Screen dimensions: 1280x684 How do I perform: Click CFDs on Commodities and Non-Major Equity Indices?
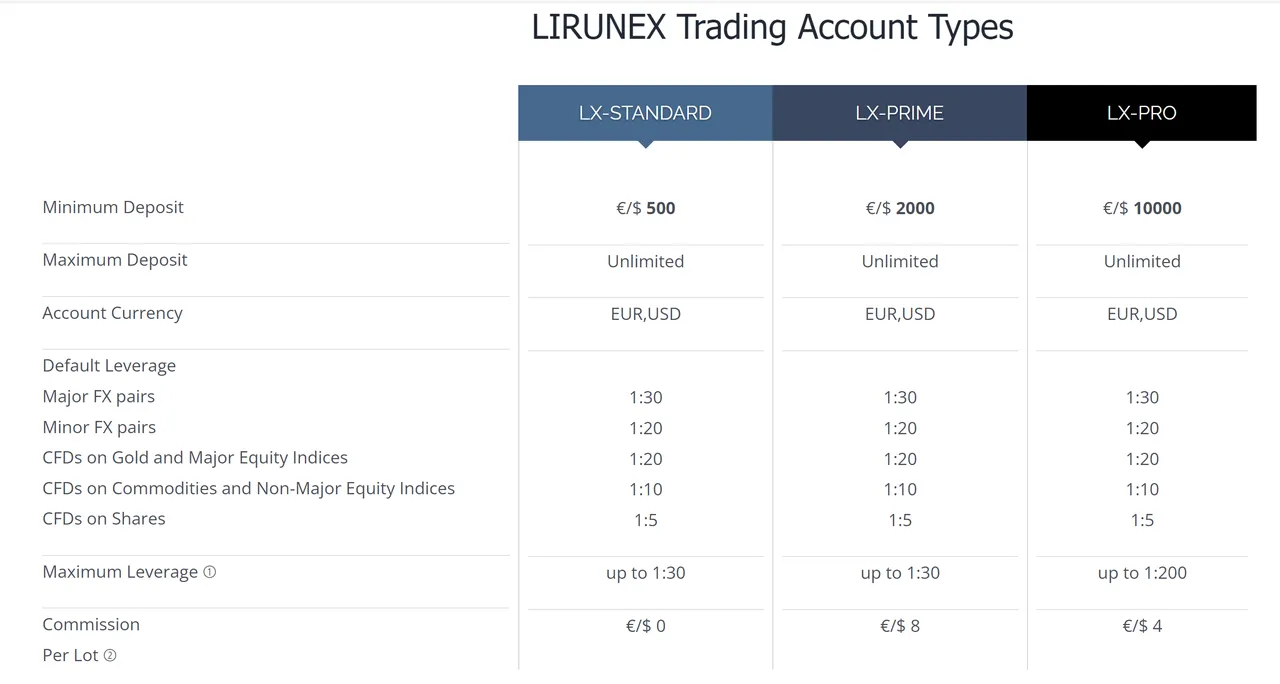(x=249, y=488)
